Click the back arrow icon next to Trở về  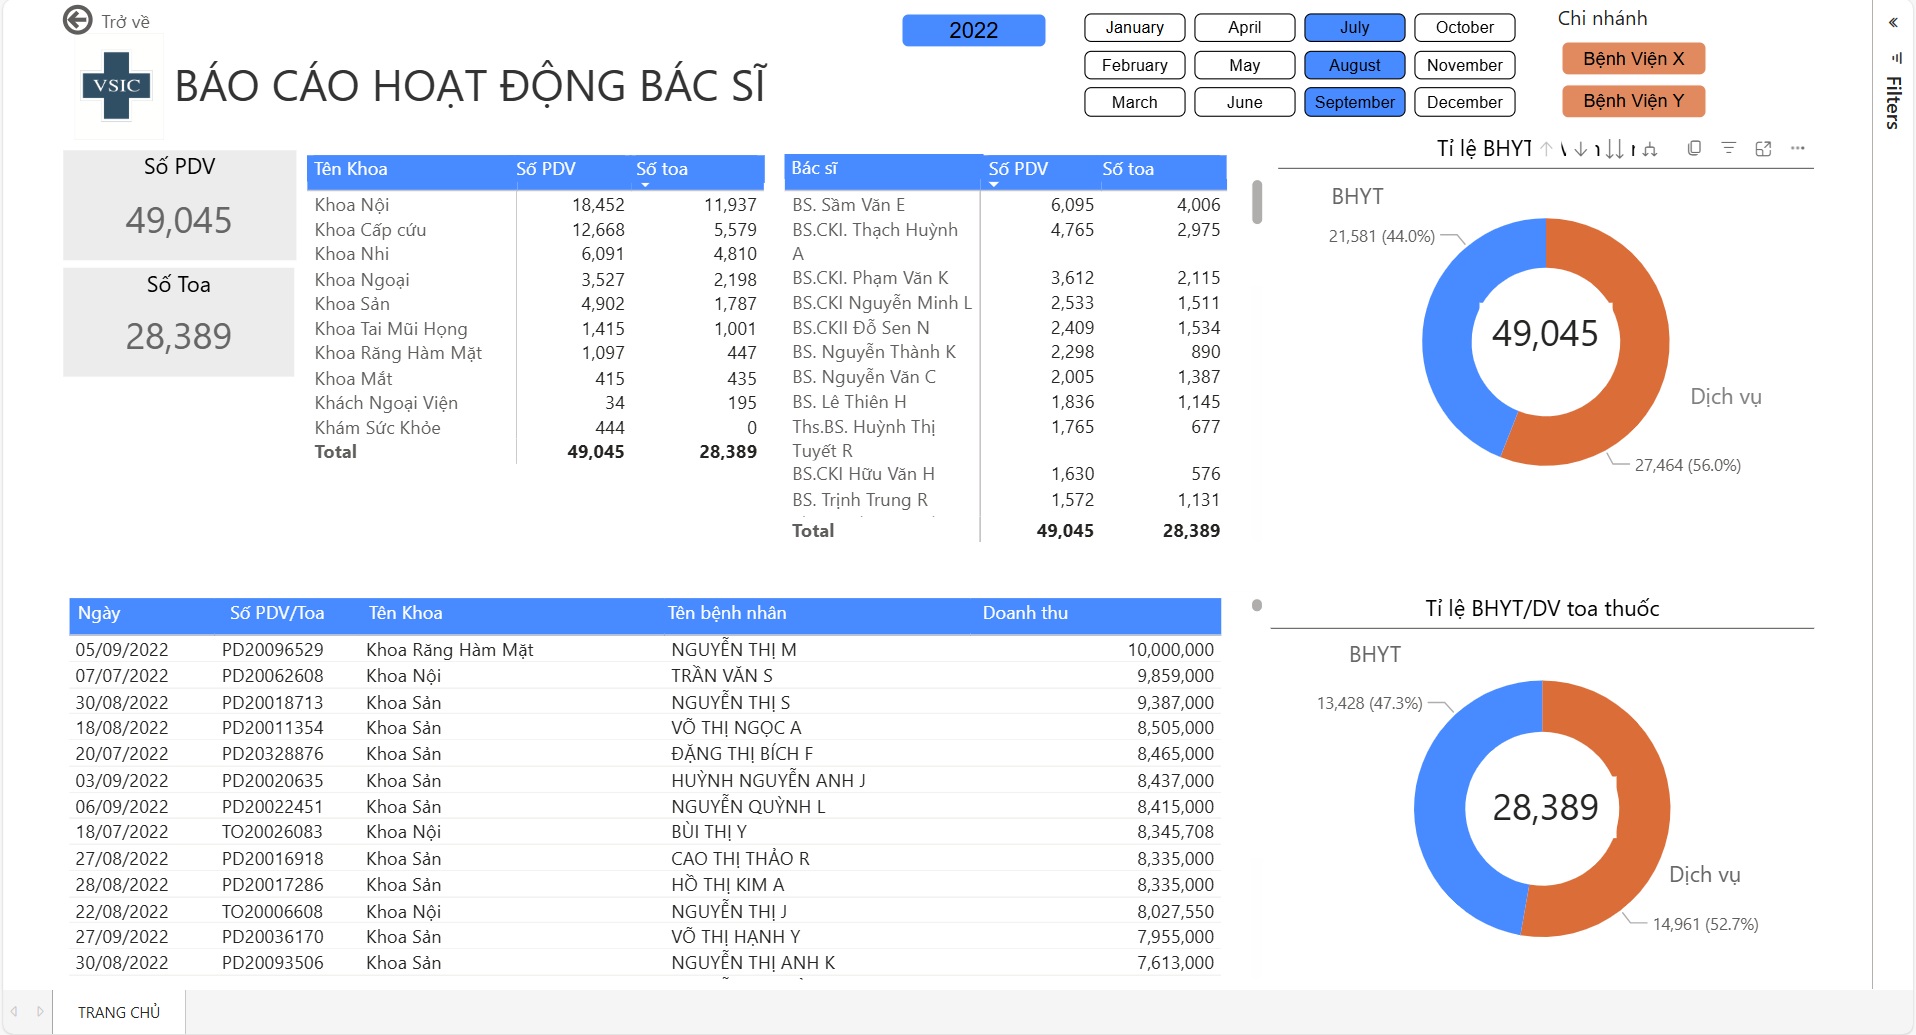pos(77,20)
